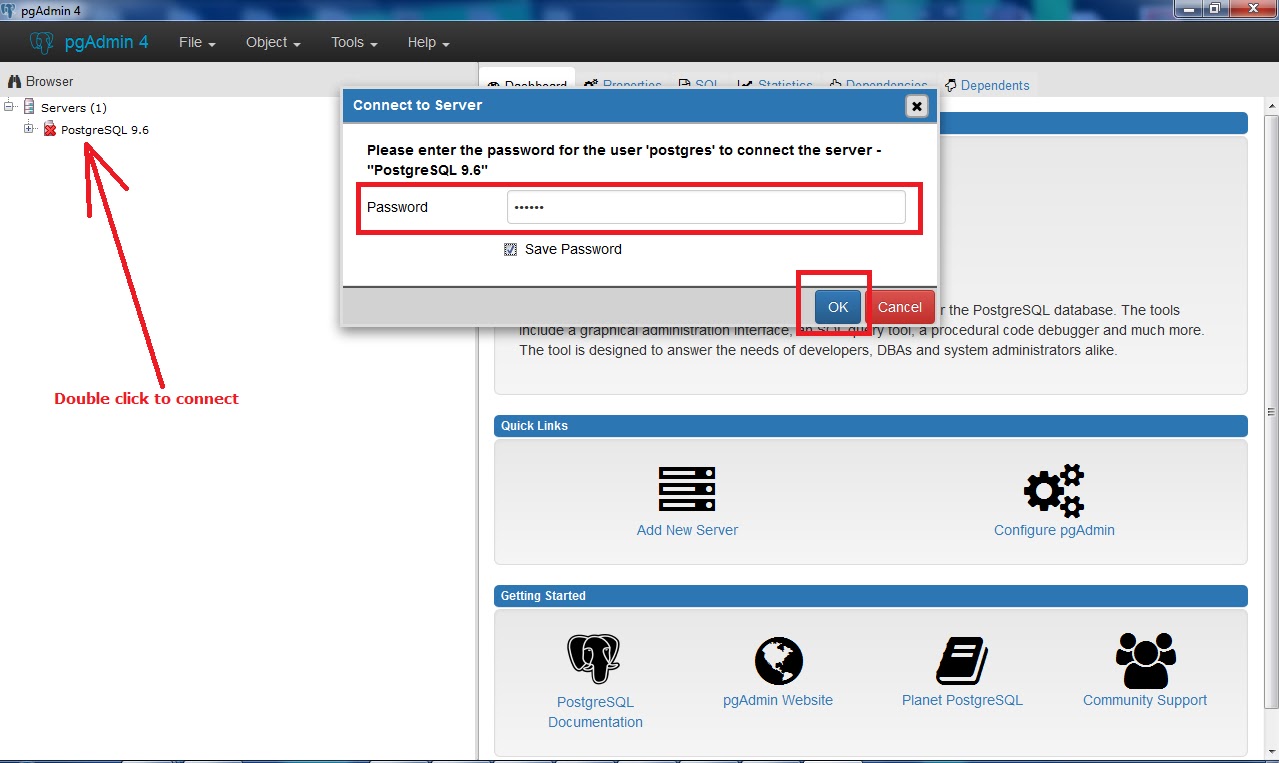Click the PostgreSQL Documentation elephant icon

[594, 660]
